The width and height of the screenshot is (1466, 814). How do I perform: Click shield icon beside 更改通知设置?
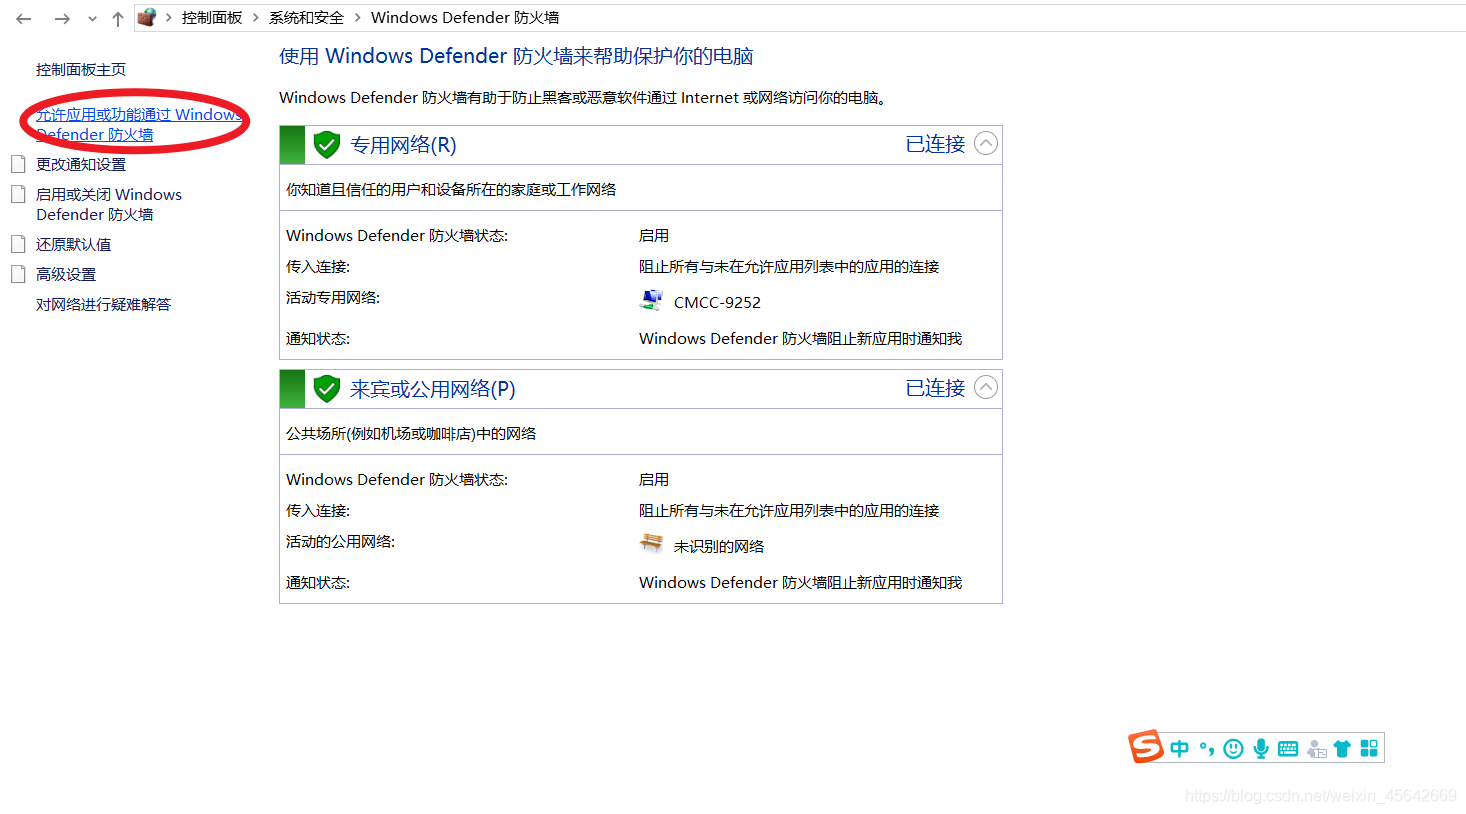click(x=18, y=164)
